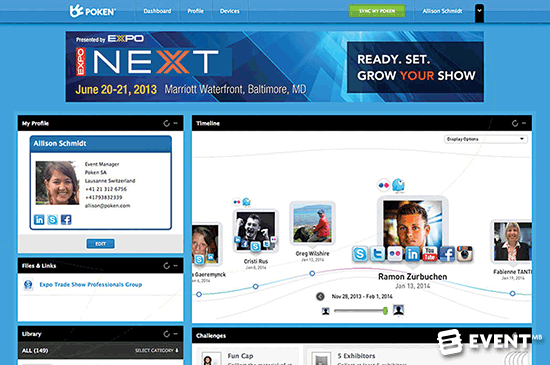This screenshot has height=365, width=550.
Task: Click the Flickr bubble above Ramon's photo
Action: 384,185
